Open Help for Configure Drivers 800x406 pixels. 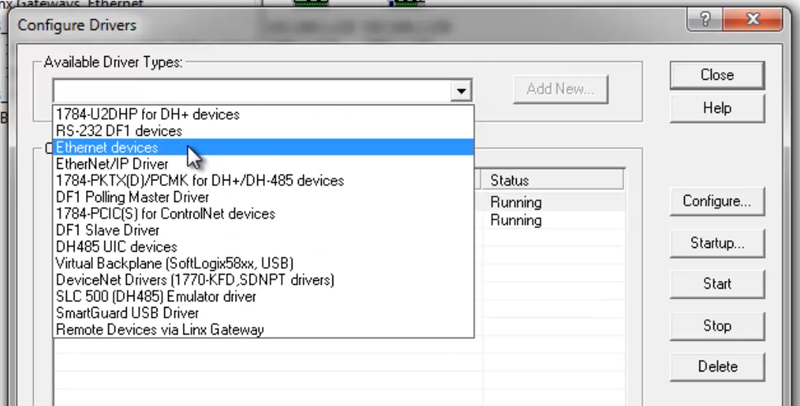[x=717, y=108]
